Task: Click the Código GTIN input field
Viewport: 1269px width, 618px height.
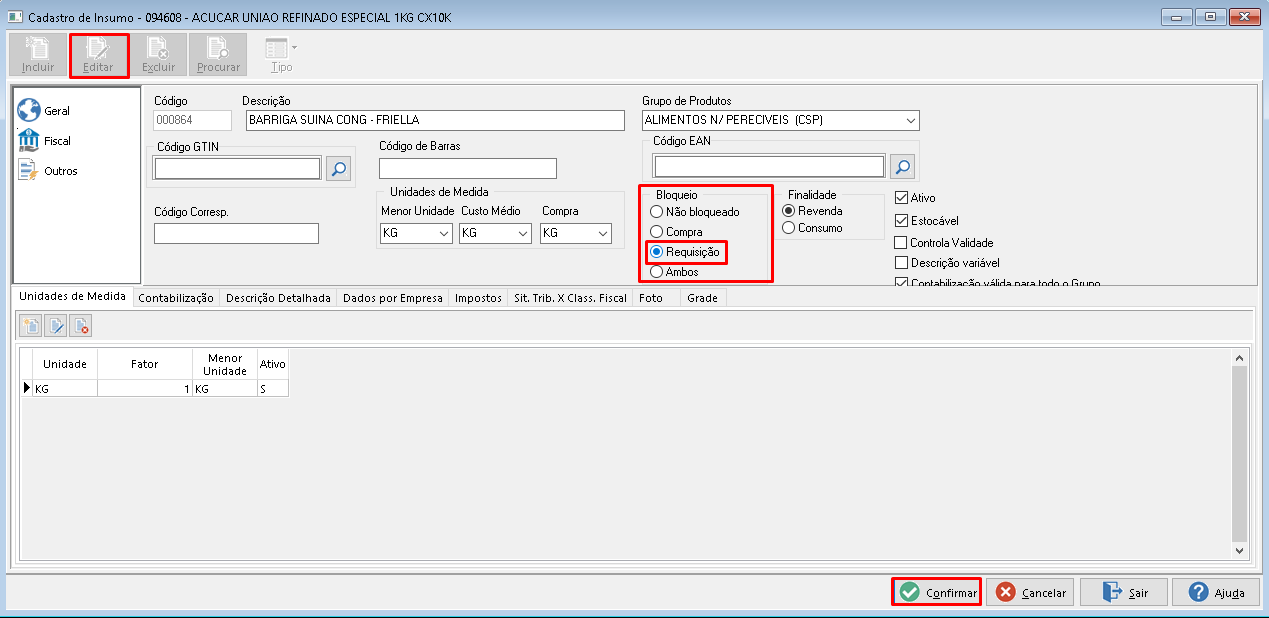Action: coord(237,168)
